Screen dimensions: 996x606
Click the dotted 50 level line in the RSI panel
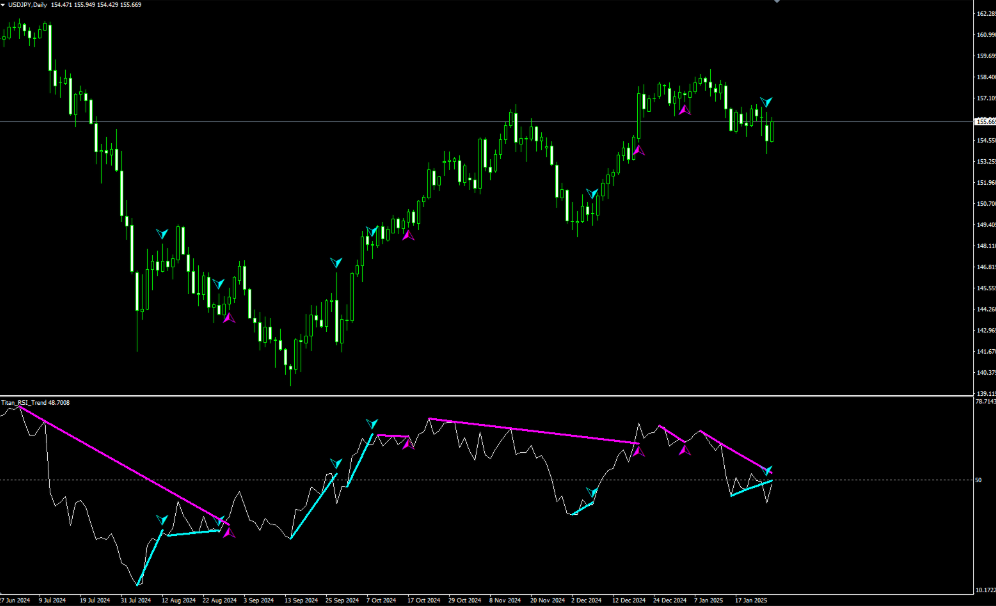[500, 478]
